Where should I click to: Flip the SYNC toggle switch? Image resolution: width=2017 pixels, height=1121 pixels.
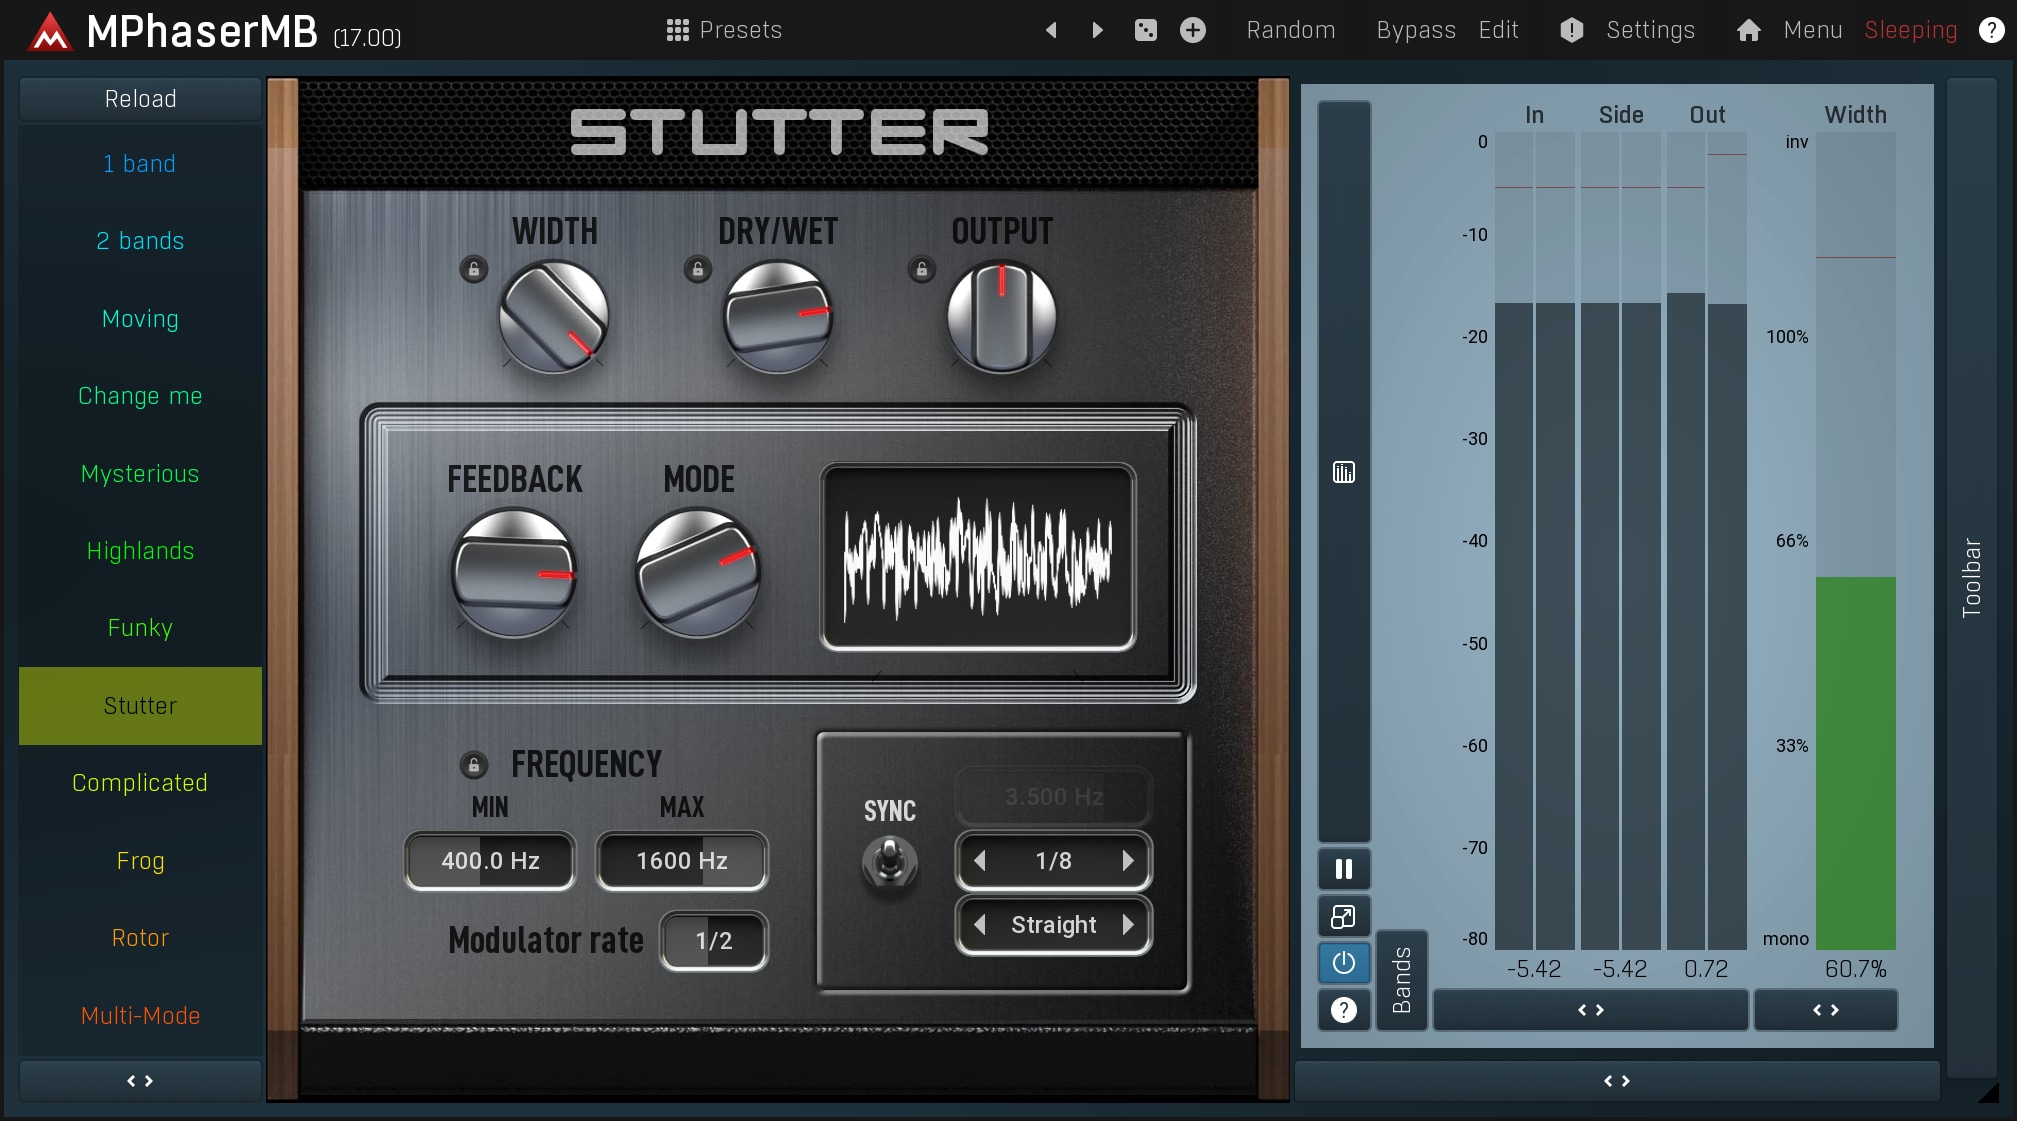pyautogui.click(x=889, y=861)
